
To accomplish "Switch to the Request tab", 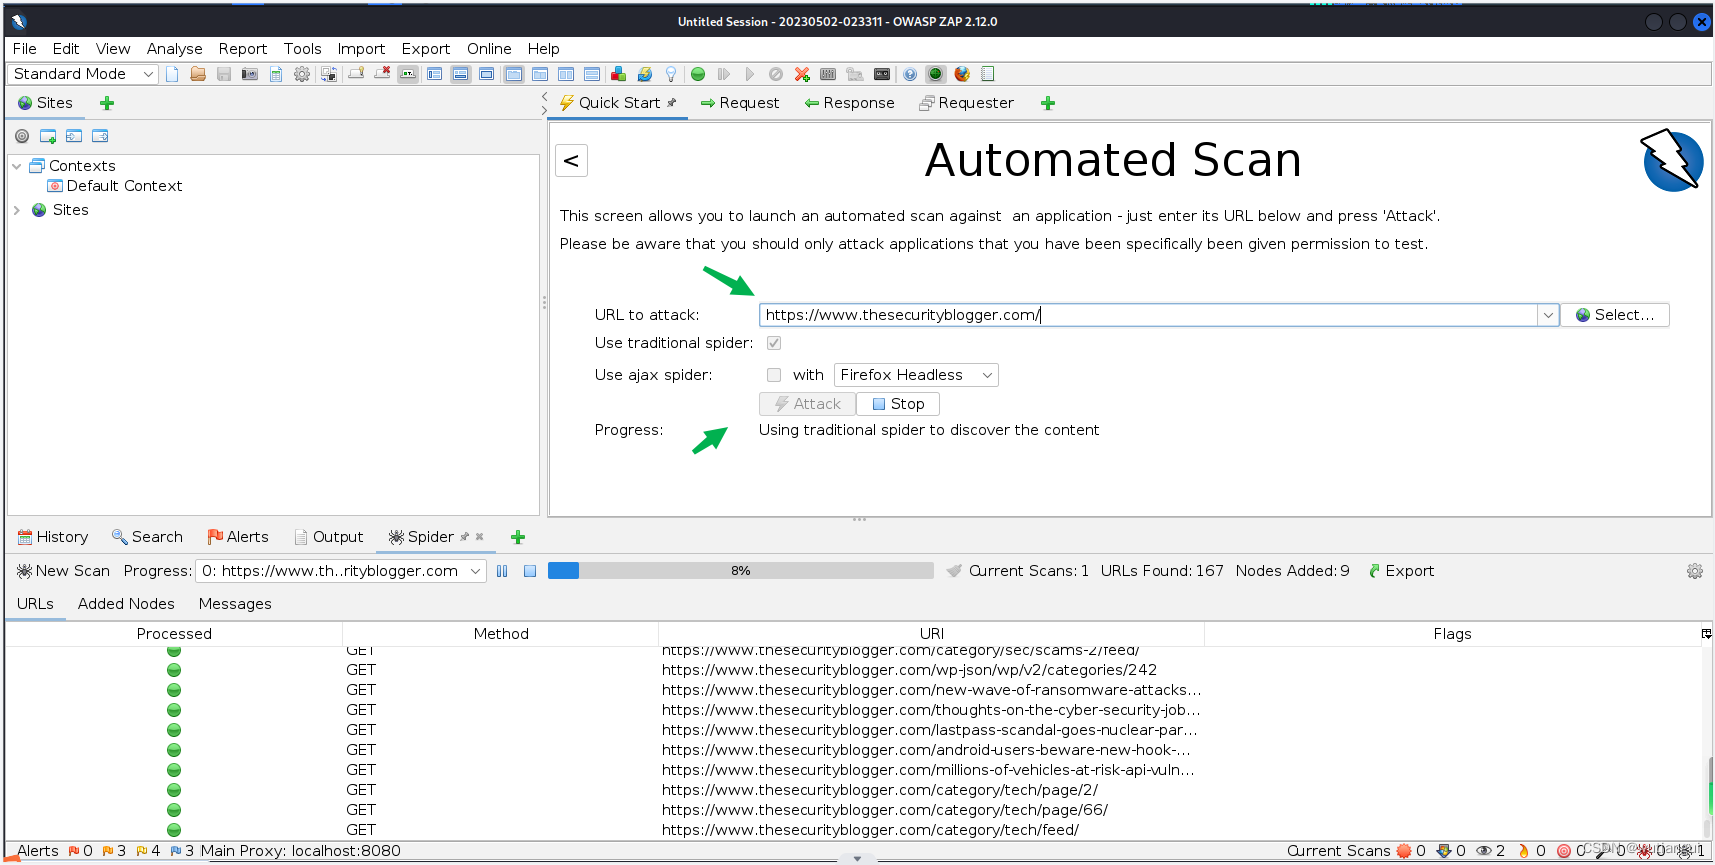I will [x=740, y=103].
